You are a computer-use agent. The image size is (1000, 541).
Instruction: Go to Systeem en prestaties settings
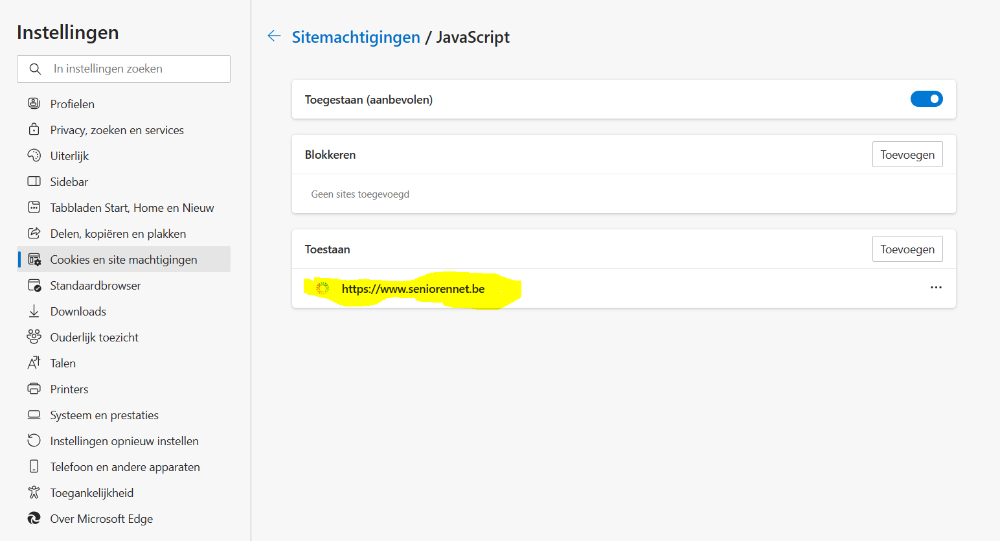coord(104,415)
